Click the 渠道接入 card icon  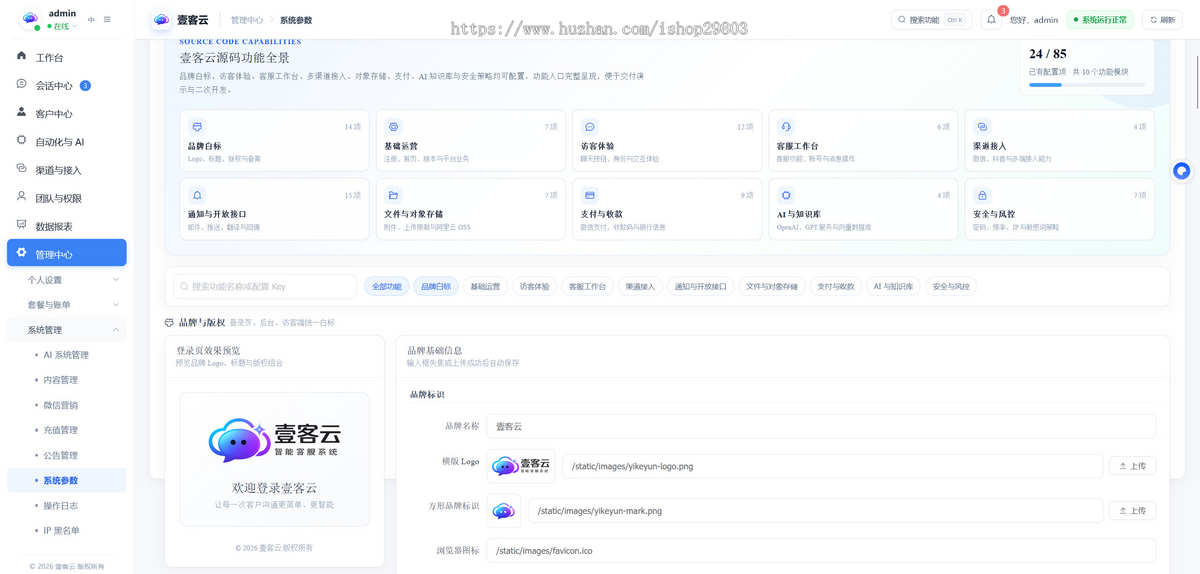pyautogui.click(x=982, y=127)
